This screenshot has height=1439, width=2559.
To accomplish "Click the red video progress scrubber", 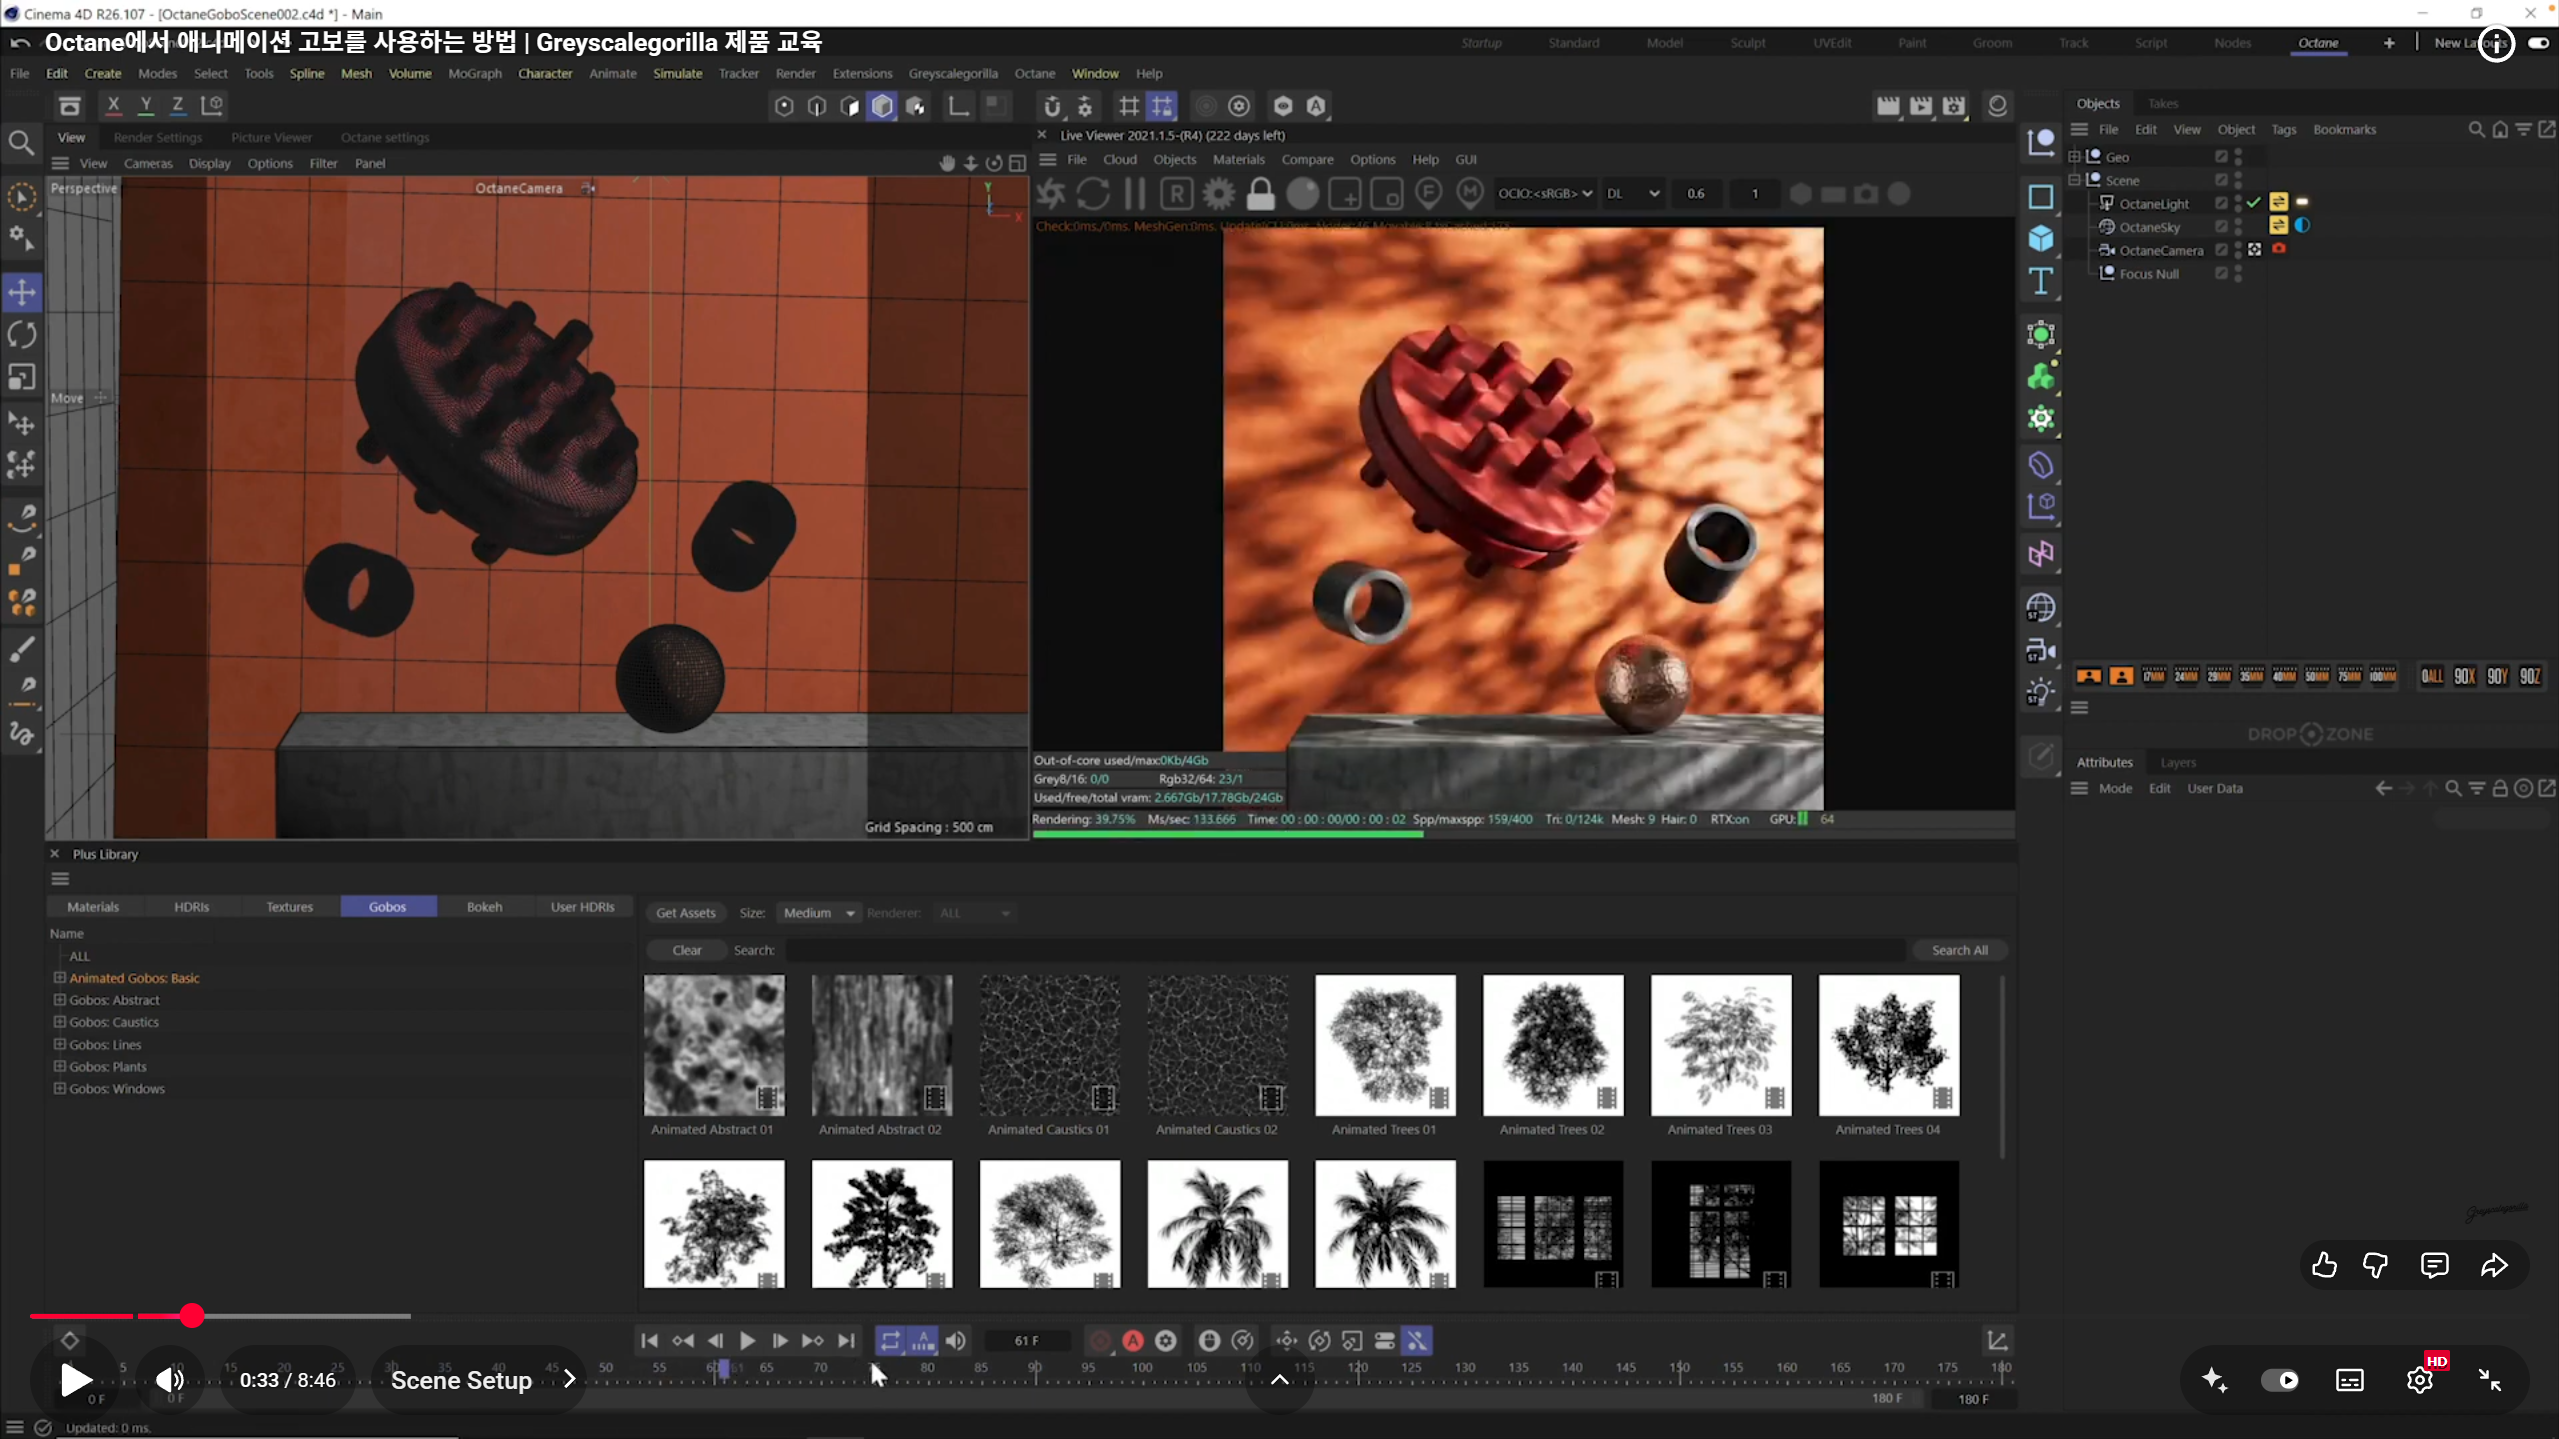I will pos(192,1316).
